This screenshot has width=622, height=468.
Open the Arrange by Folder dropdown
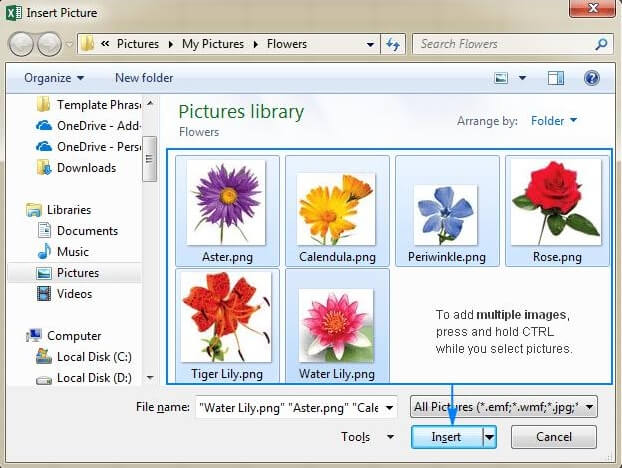[554, 121]
